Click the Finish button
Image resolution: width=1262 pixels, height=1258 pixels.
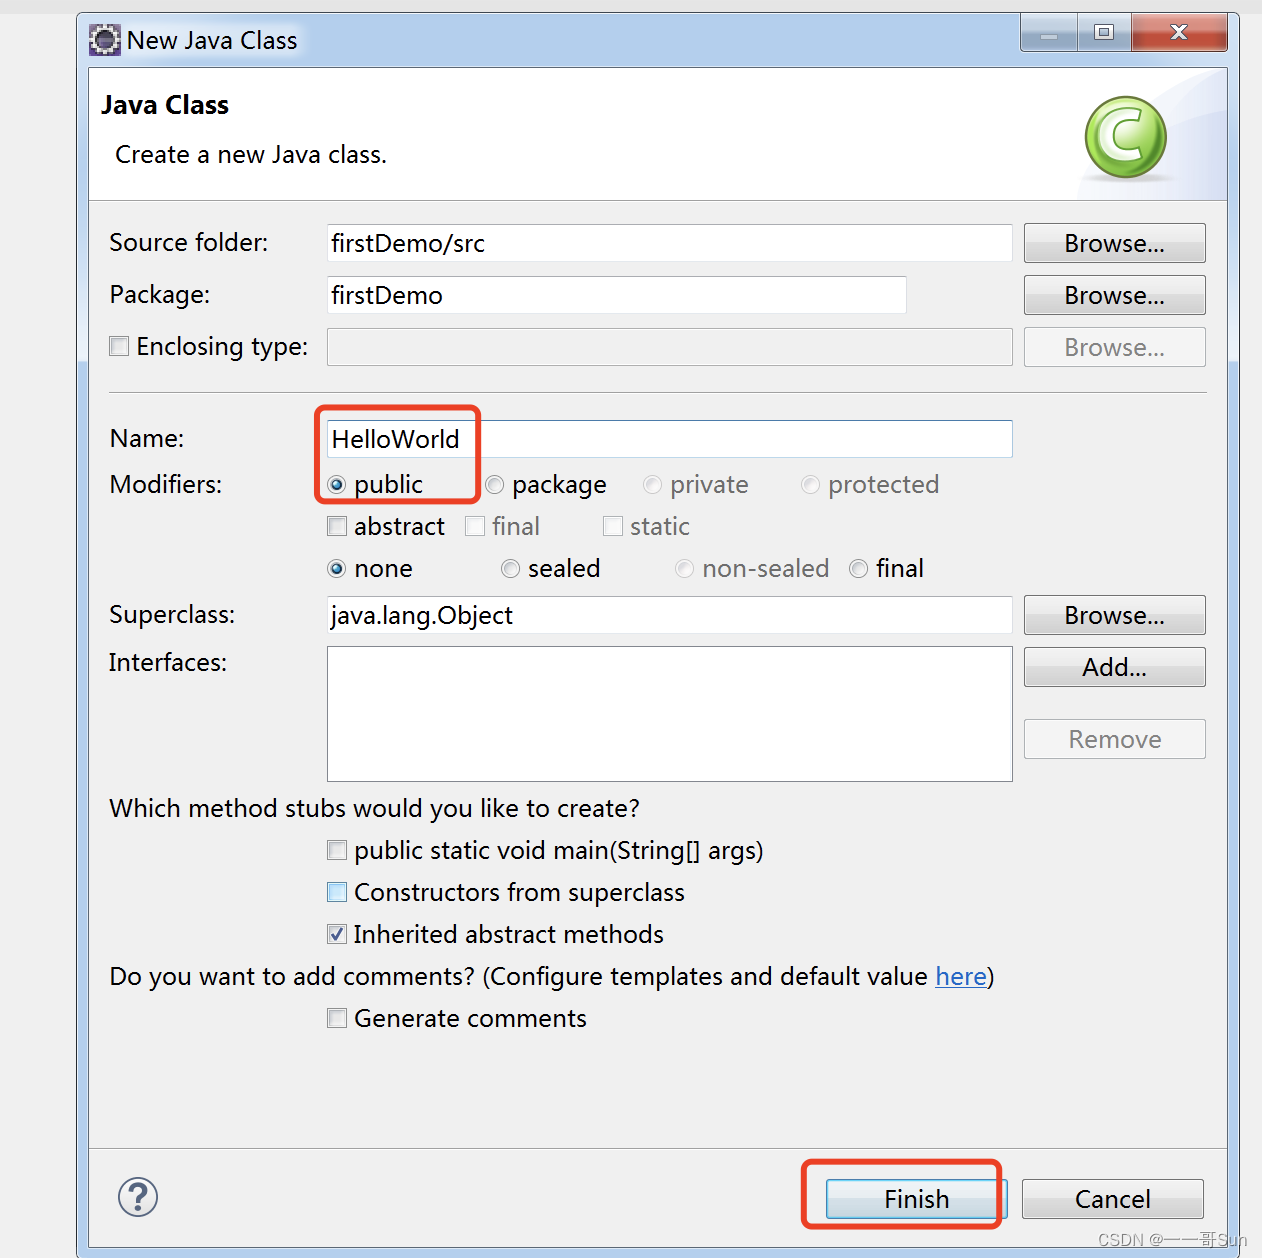click(x=916, y=1199)
